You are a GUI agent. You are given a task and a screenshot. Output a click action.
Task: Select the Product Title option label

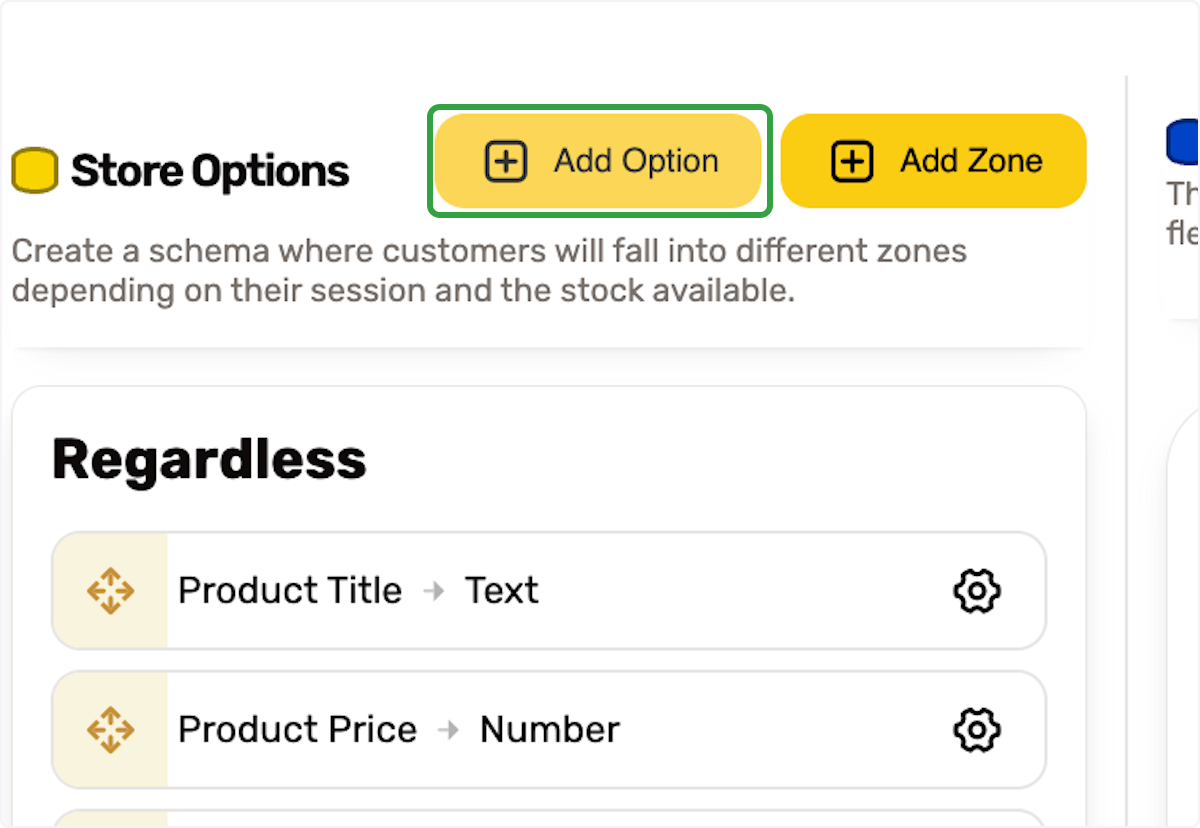[290, 591]
